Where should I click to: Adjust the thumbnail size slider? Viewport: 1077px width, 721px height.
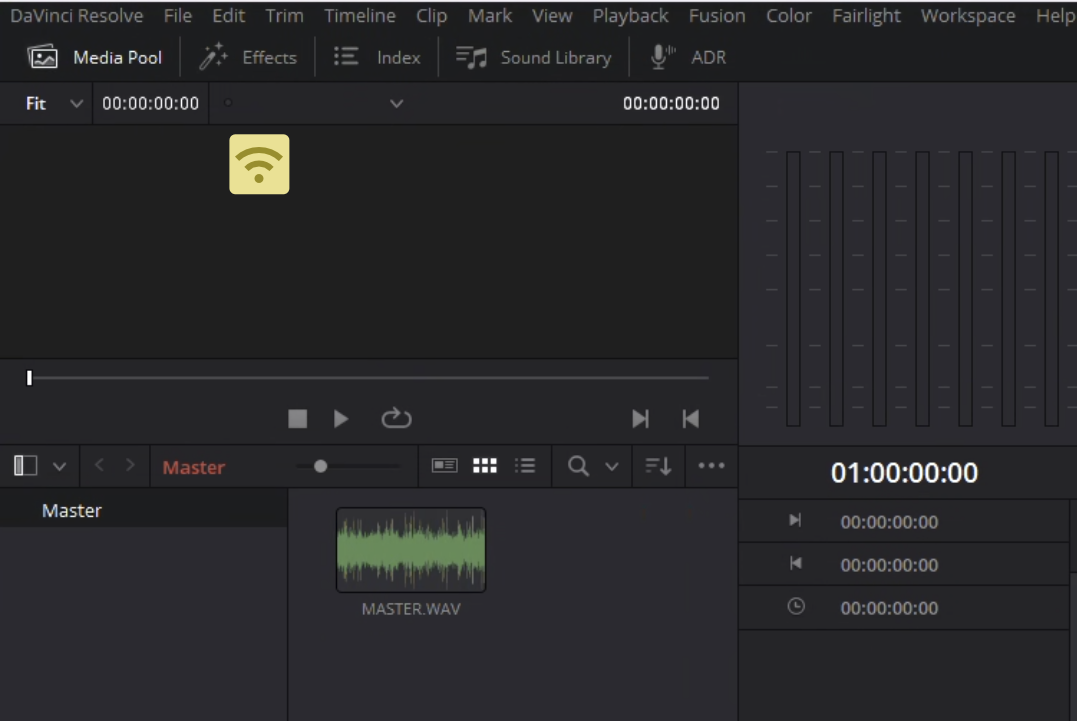[x=320, y=466]
